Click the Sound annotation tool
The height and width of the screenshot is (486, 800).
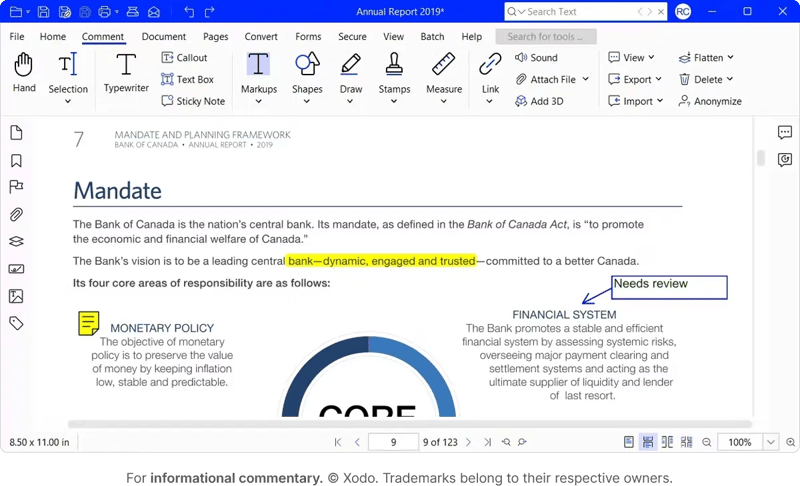(x=536, y=58)
